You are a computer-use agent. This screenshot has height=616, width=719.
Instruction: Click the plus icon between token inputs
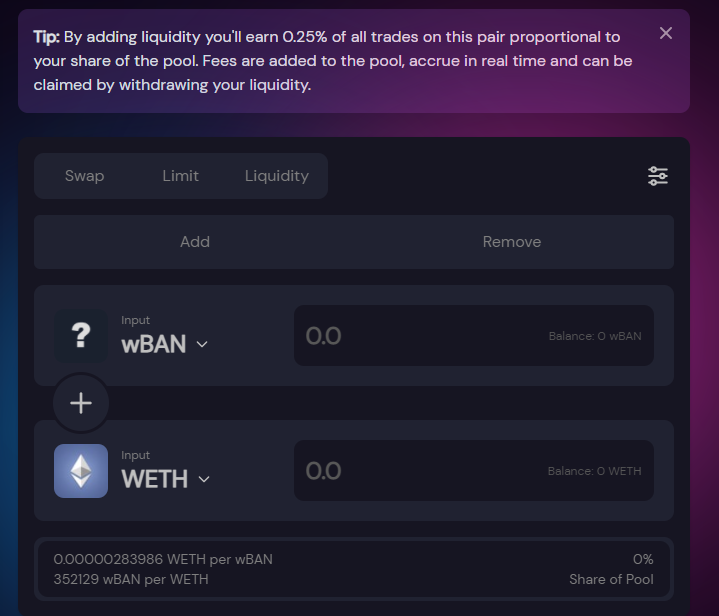click(81, 403)
